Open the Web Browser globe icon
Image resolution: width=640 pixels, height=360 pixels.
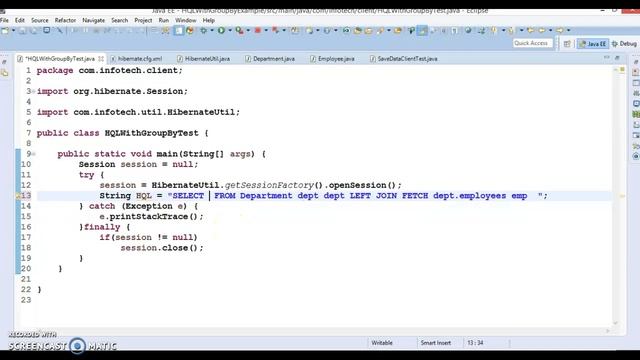(x=468, y=30)
